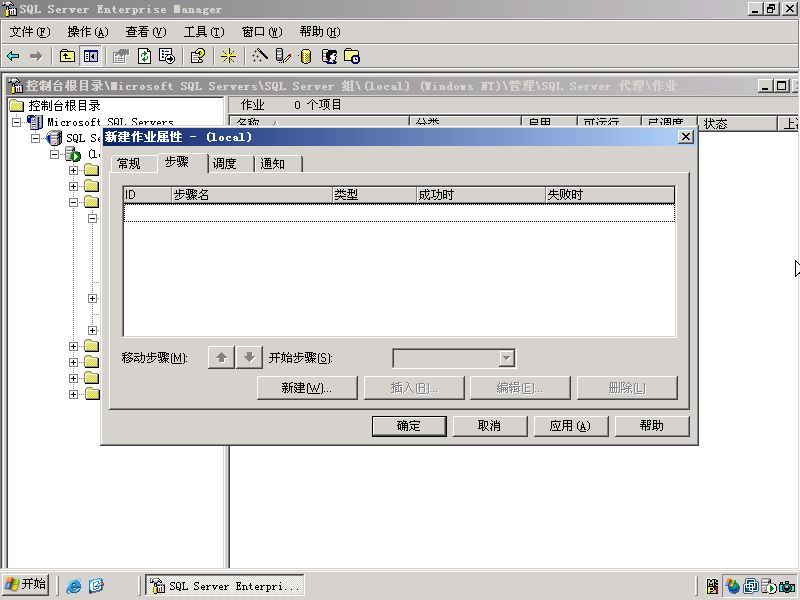Select the empty first step row
The width and height of the screenshot is (800, 600).
(399, 213)
